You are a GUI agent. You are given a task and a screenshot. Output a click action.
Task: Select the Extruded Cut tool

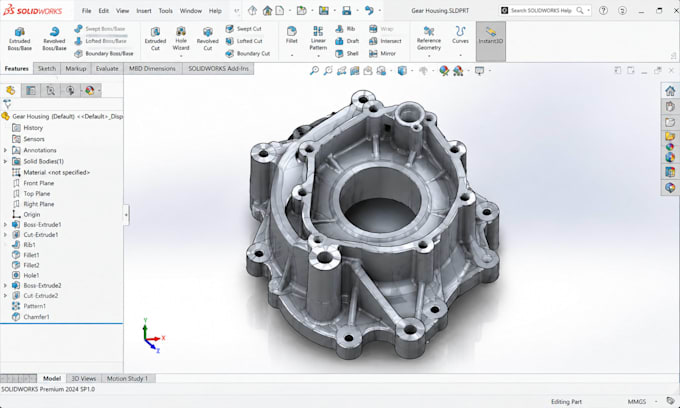pyautogui.click(x=155, y=39)
